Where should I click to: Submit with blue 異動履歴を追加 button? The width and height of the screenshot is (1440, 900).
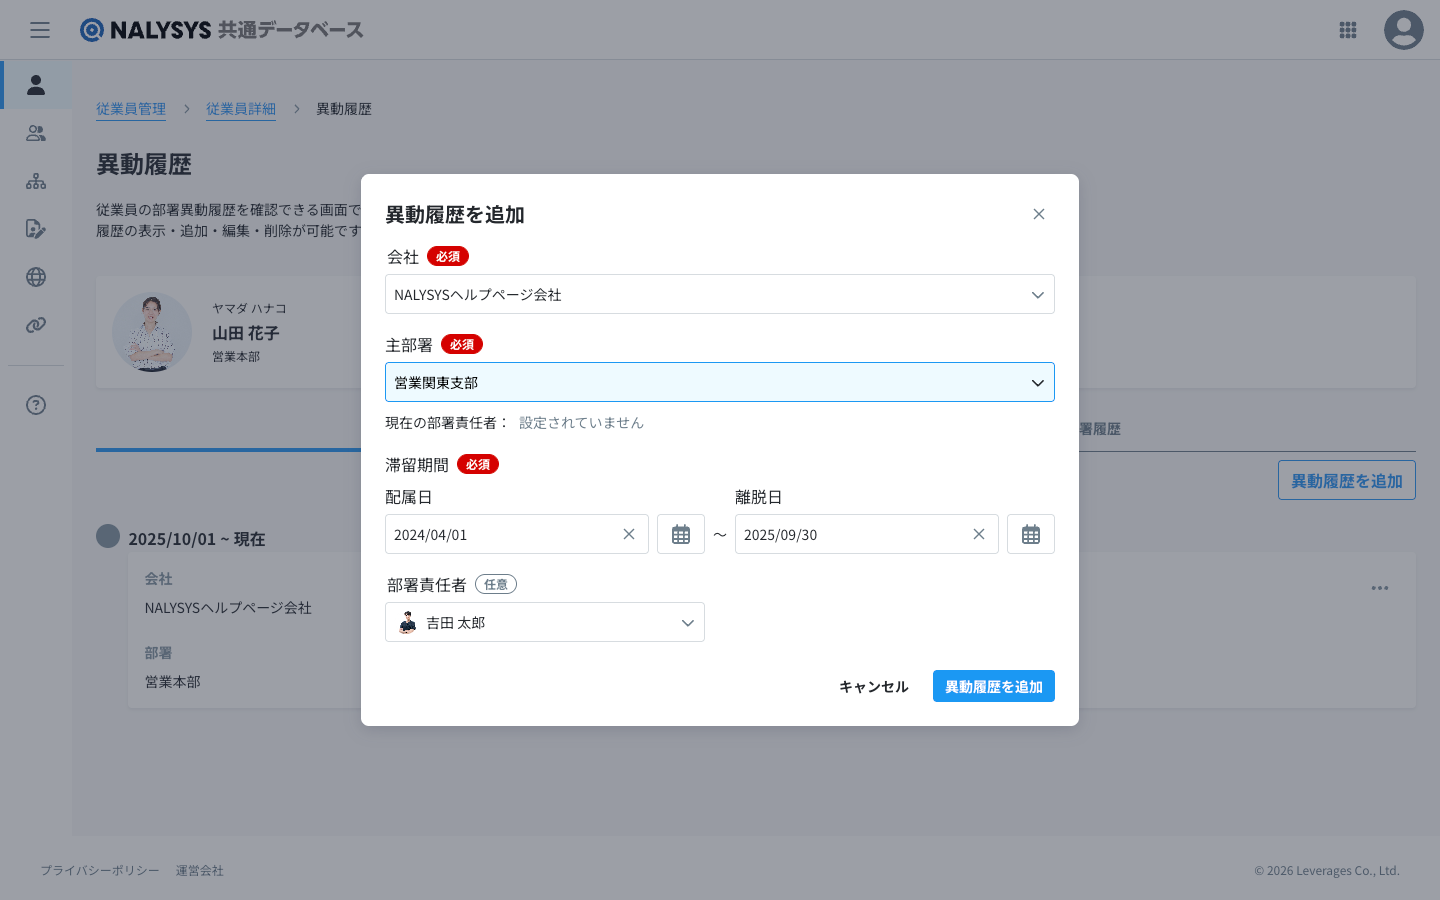point(993,686)
